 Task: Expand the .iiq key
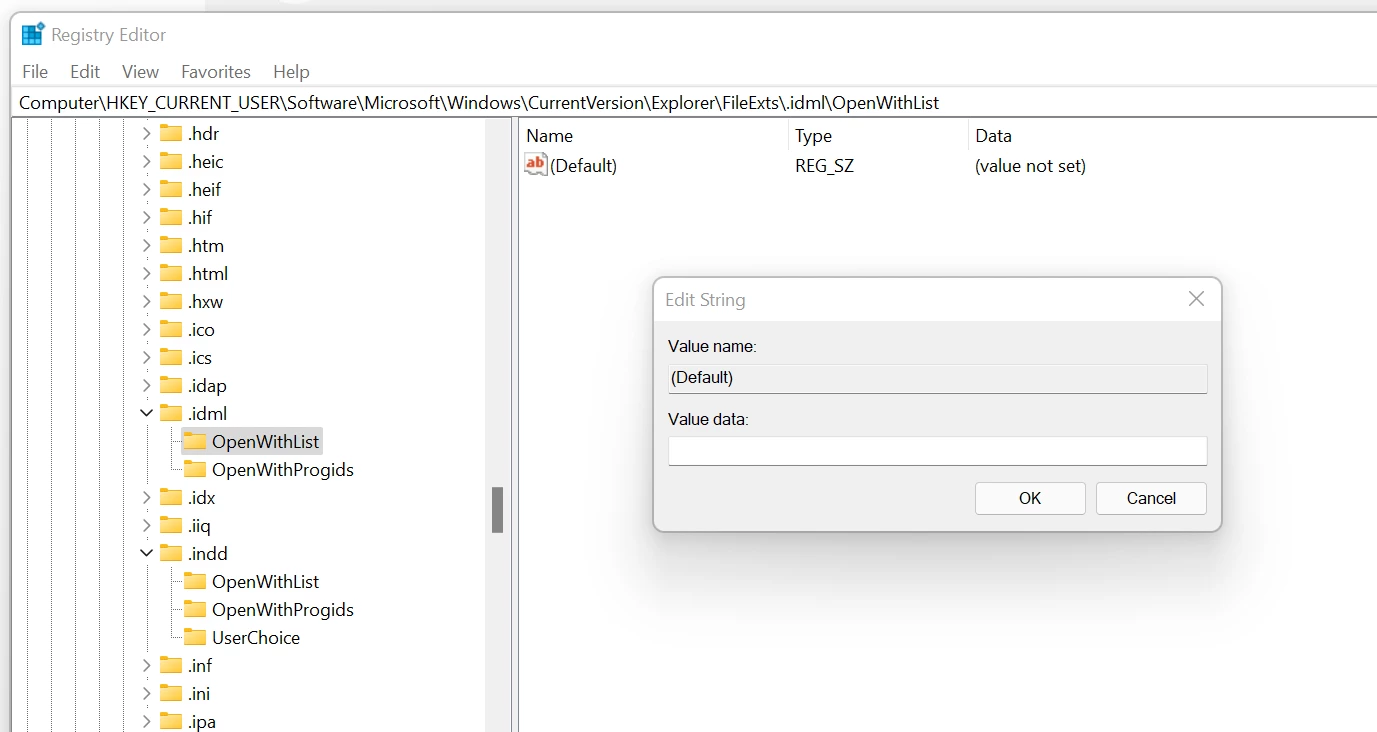147,526
